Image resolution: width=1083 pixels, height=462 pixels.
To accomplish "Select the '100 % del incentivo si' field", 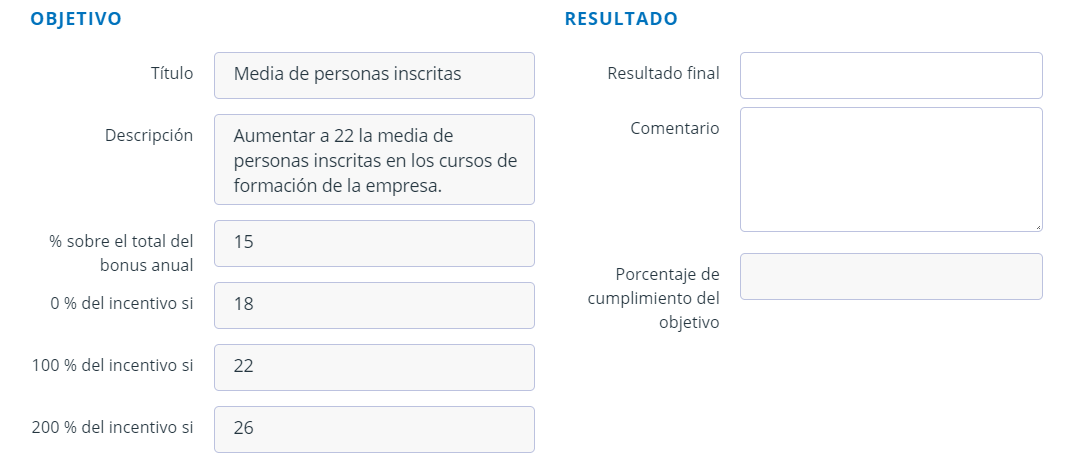I will 374,367.
